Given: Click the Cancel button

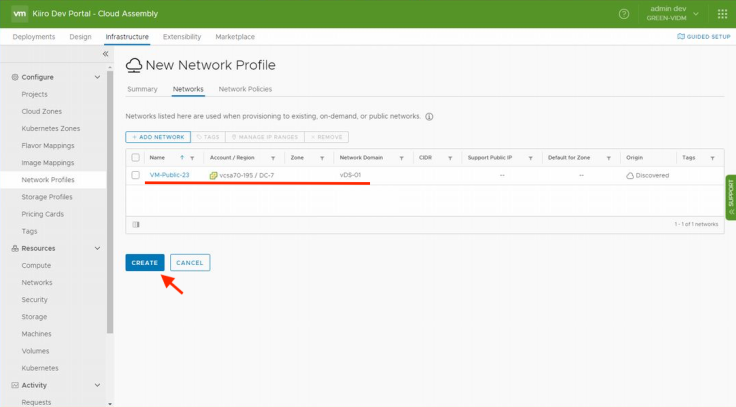Looking at the screenshot, I should click(190, 263).
